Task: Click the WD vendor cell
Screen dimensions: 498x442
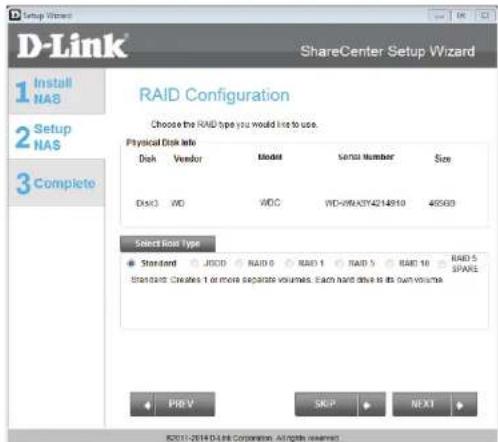Action: click(x=177, y=203)
